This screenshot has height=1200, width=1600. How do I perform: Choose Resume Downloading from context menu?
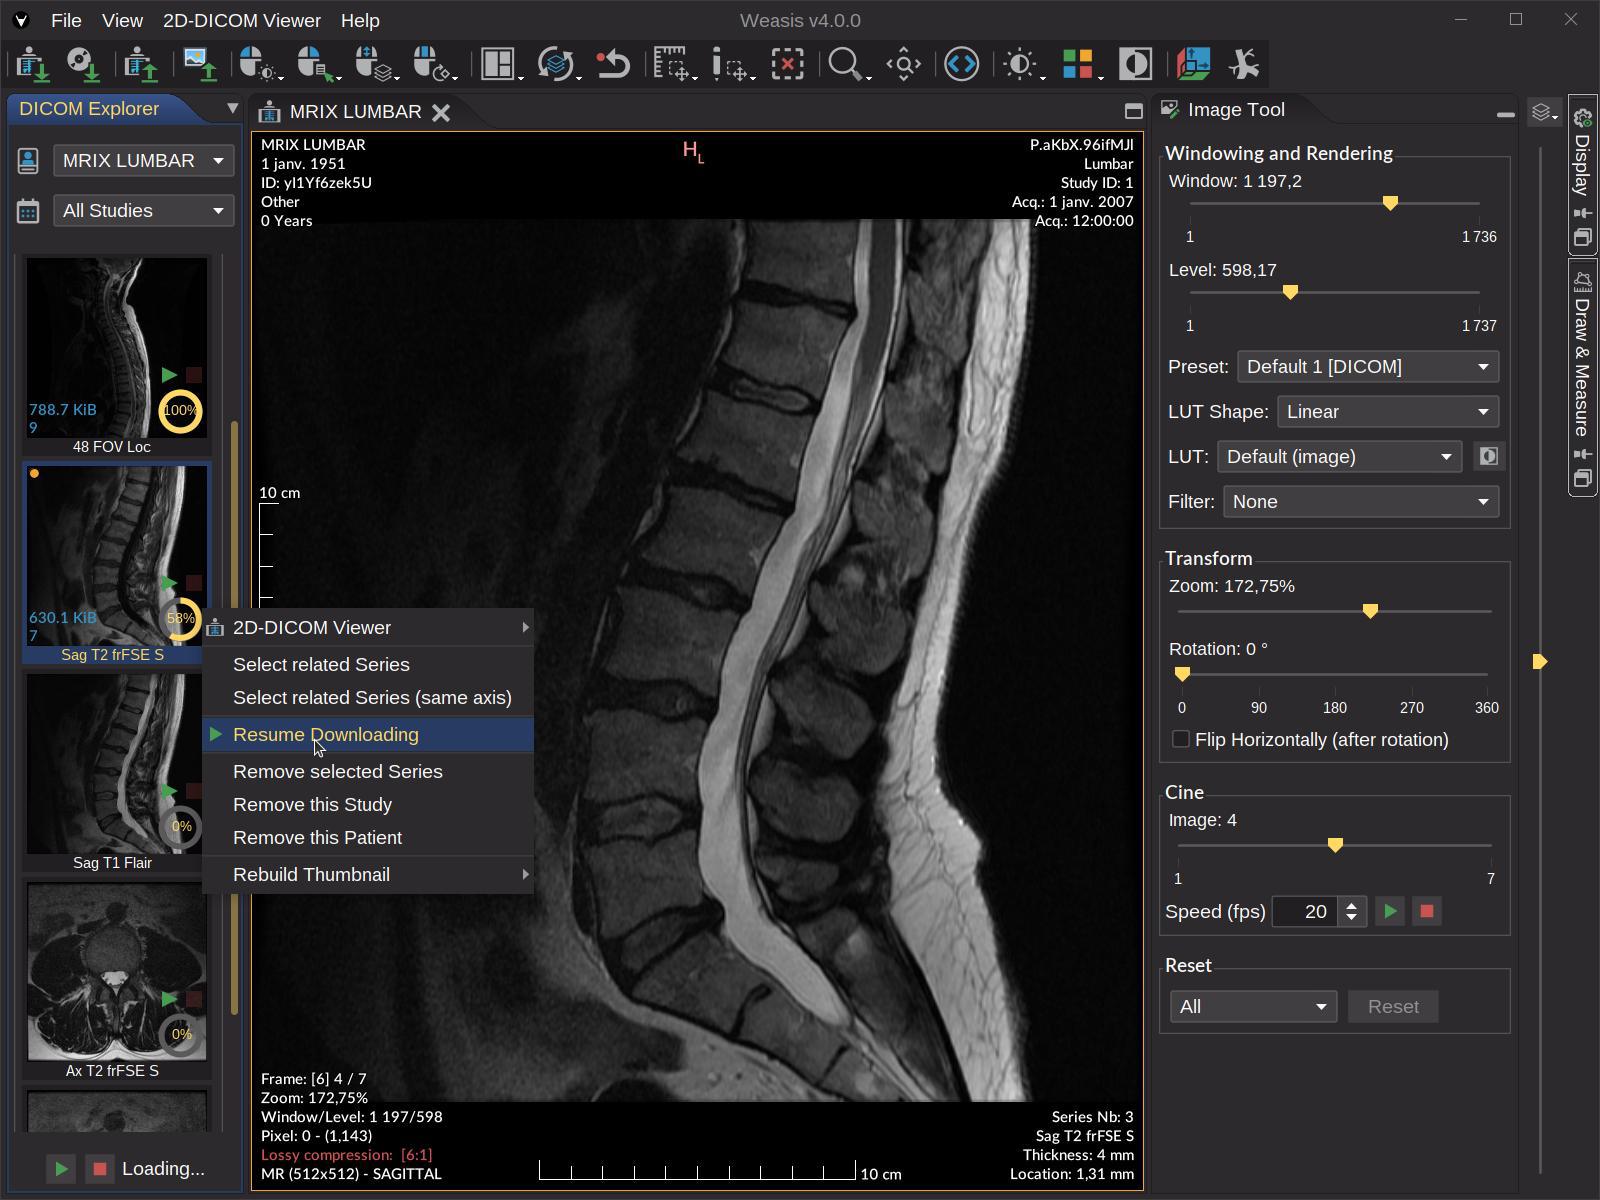(x=326, y=734)
